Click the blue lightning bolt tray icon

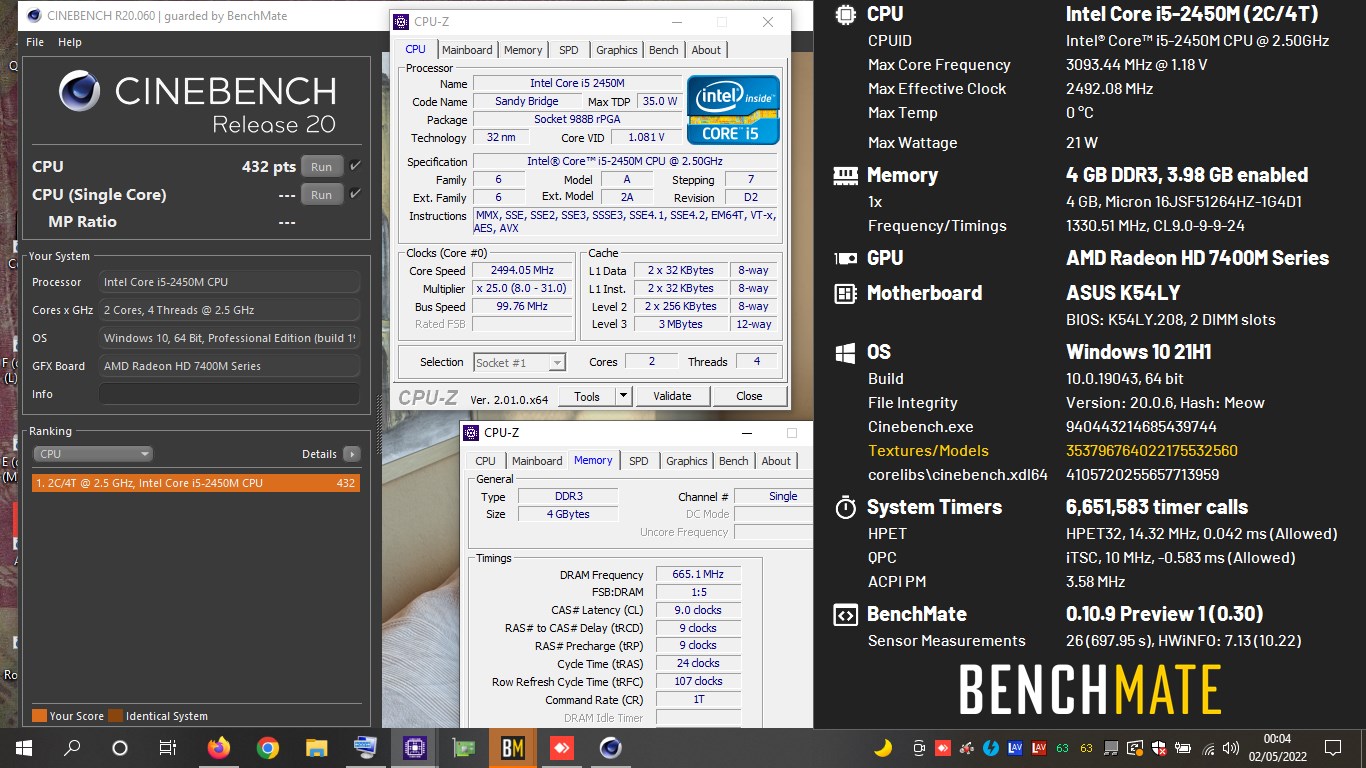point(991,747)
